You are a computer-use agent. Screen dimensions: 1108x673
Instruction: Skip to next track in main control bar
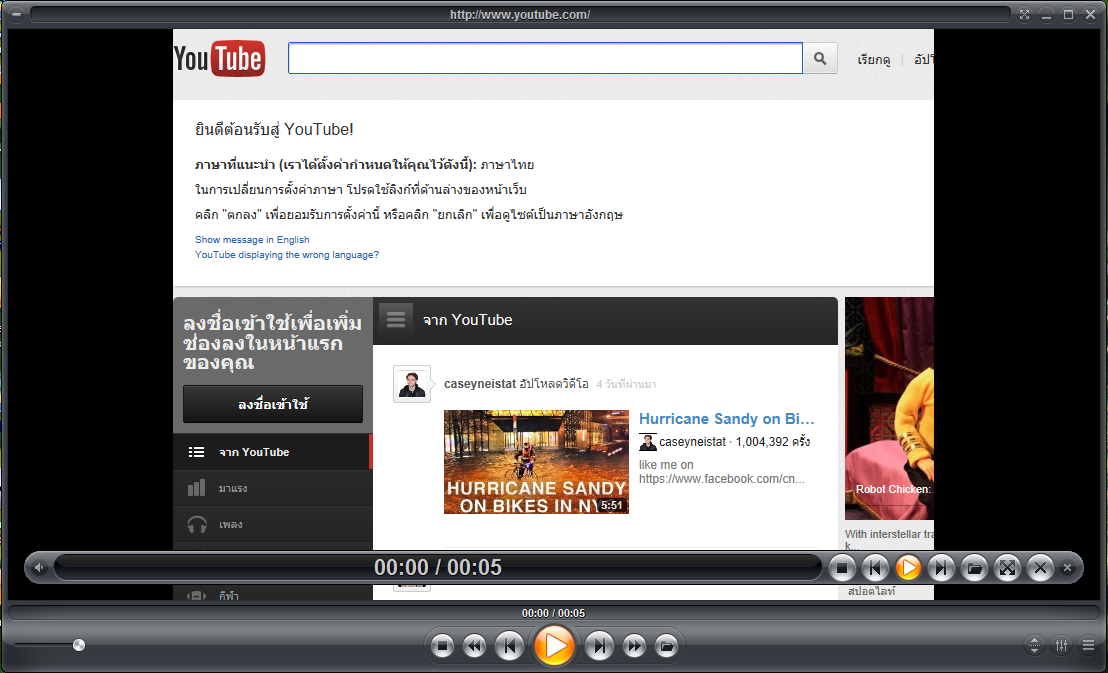click(599, 645)
